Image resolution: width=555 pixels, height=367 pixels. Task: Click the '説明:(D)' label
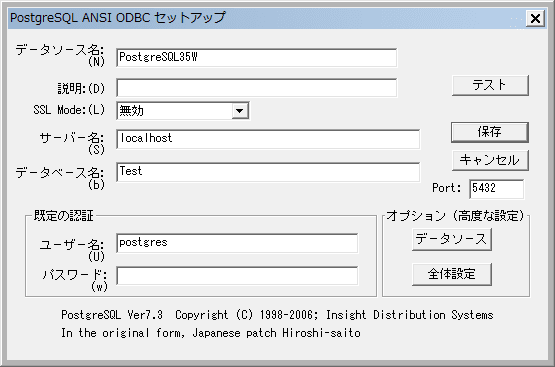(81, 88)
